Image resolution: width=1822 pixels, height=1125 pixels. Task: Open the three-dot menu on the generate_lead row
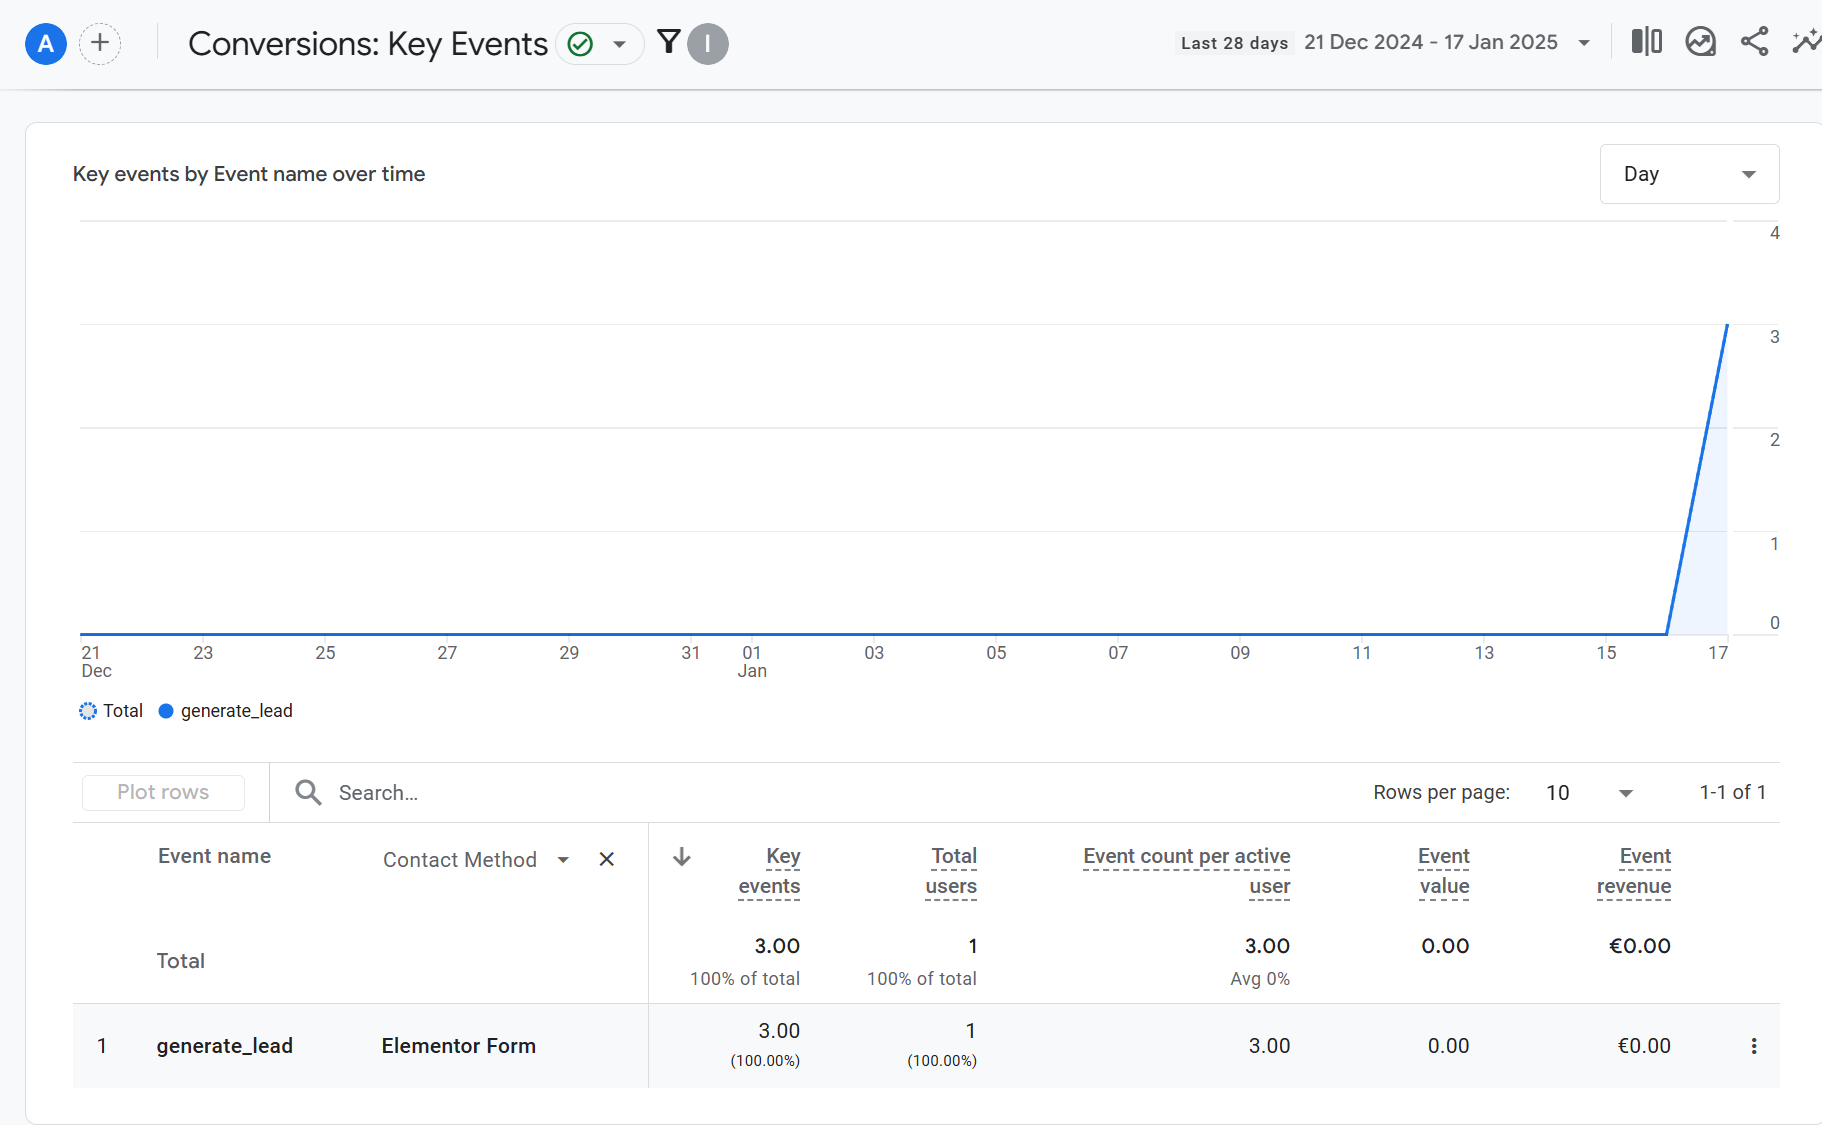(x=1754, y=1045)
